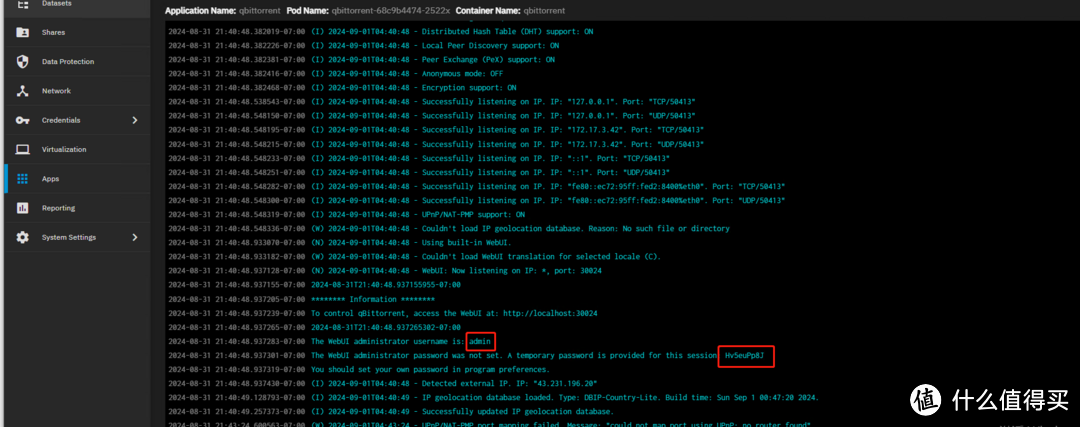Click the Credentials key icon
The image size is (1080, 427).
[x=23, y=120]
